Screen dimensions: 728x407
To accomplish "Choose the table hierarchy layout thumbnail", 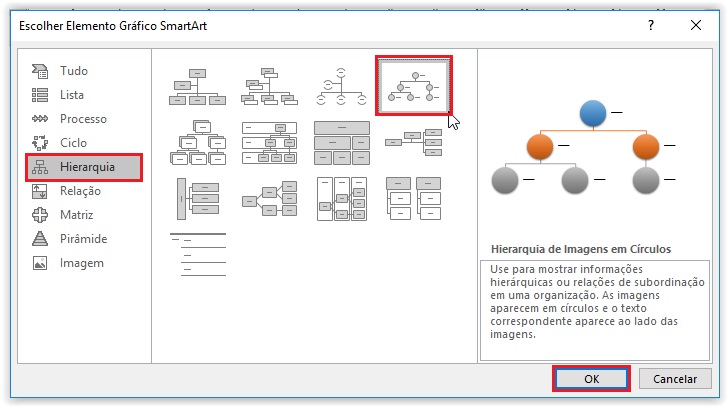I will 342,143.
